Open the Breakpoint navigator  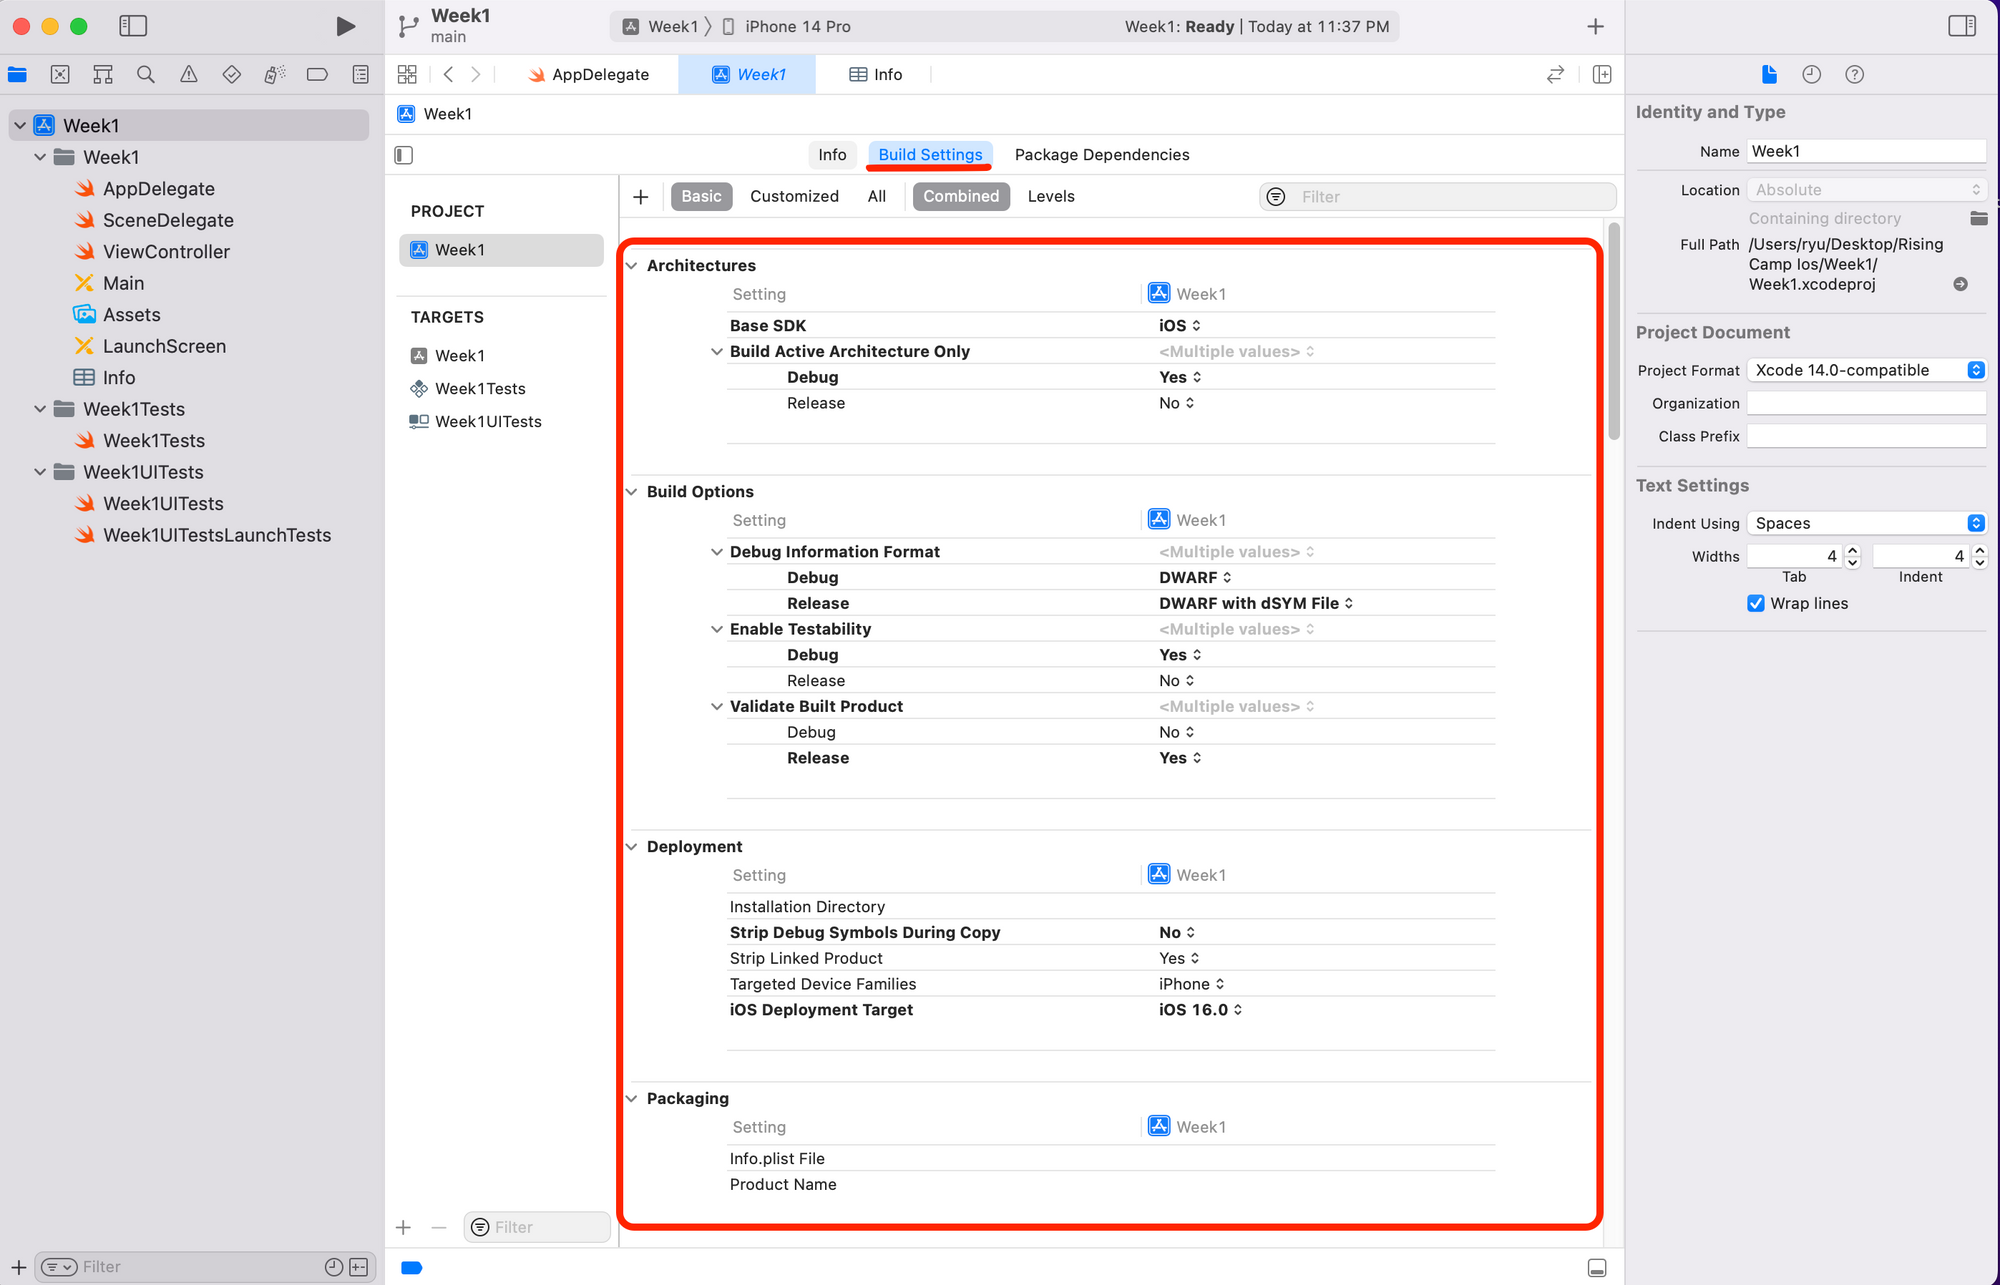317,74
